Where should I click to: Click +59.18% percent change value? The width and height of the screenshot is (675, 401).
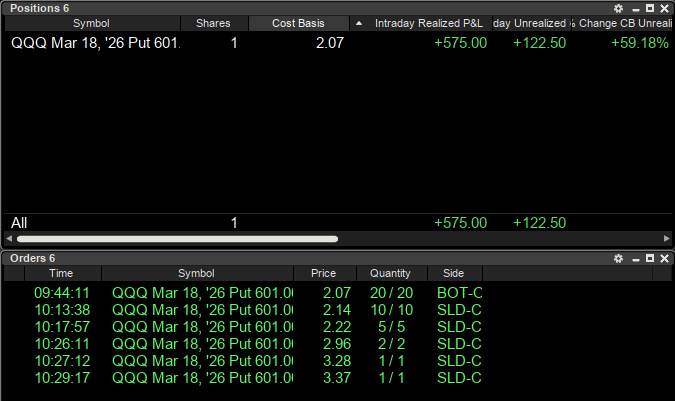640,43
